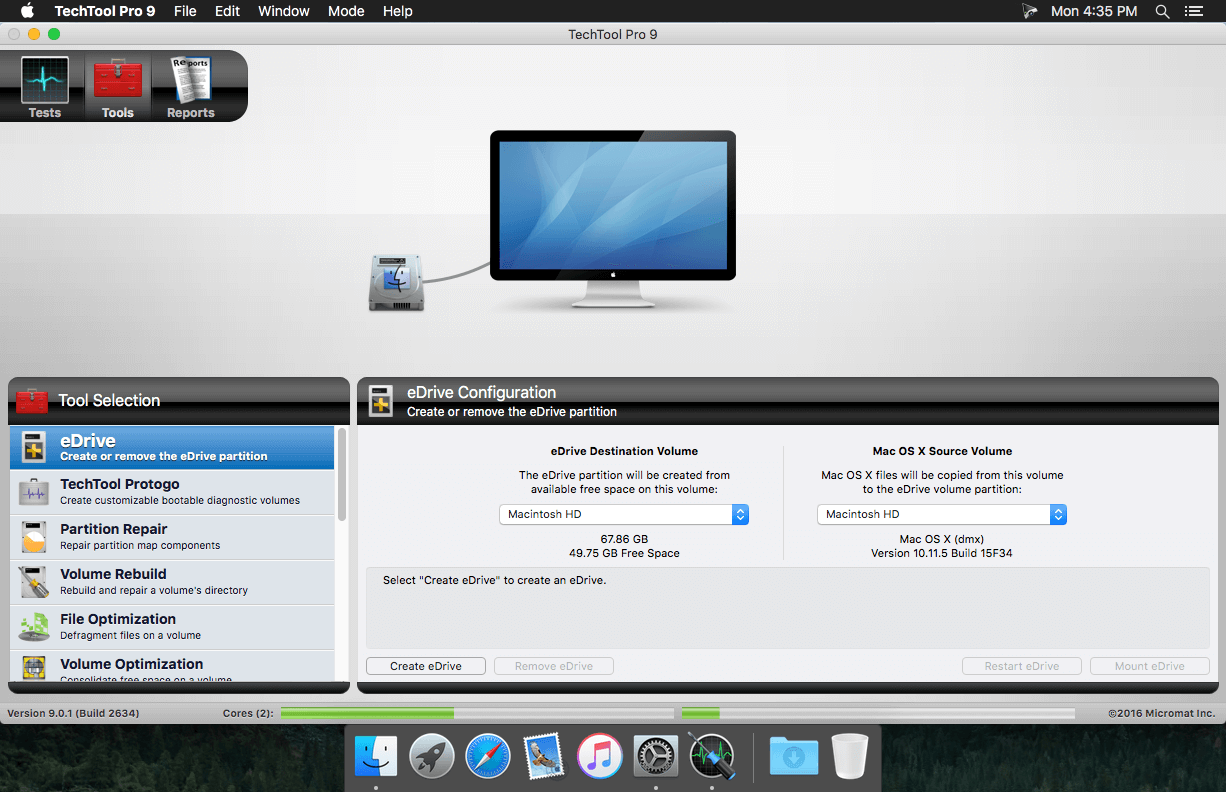The image size is (1226, 792).
Task: Click Mount eDrive button
Action: point(1149,666)
